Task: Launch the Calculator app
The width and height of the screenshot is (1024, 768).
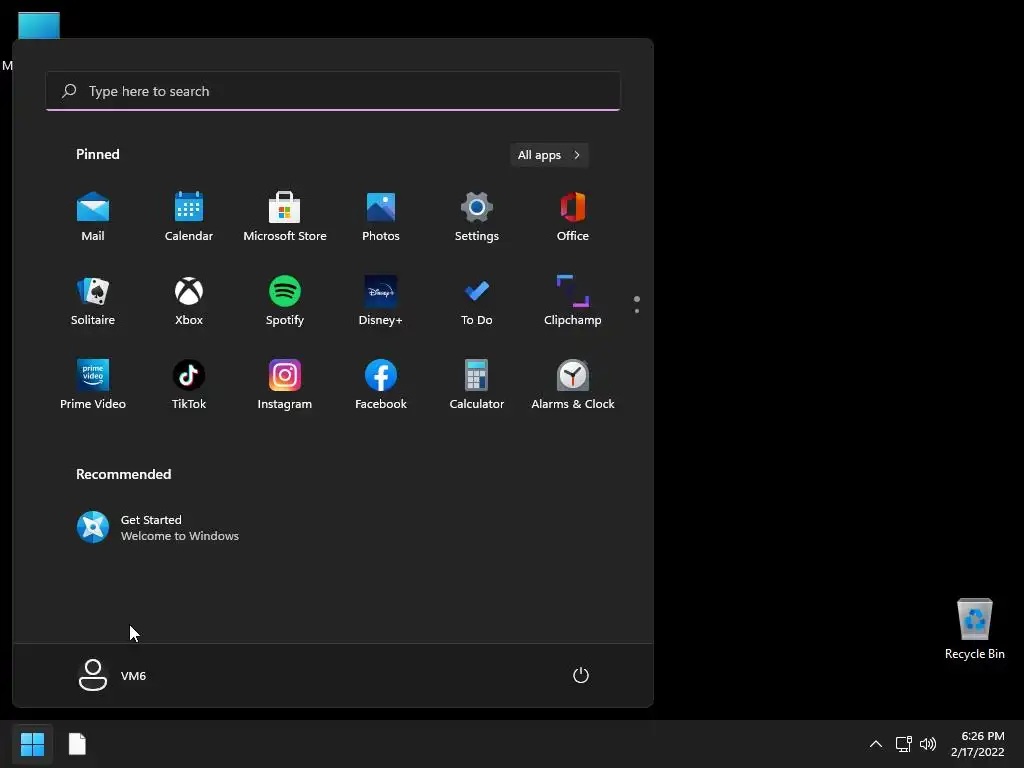Action: point(477,385)
